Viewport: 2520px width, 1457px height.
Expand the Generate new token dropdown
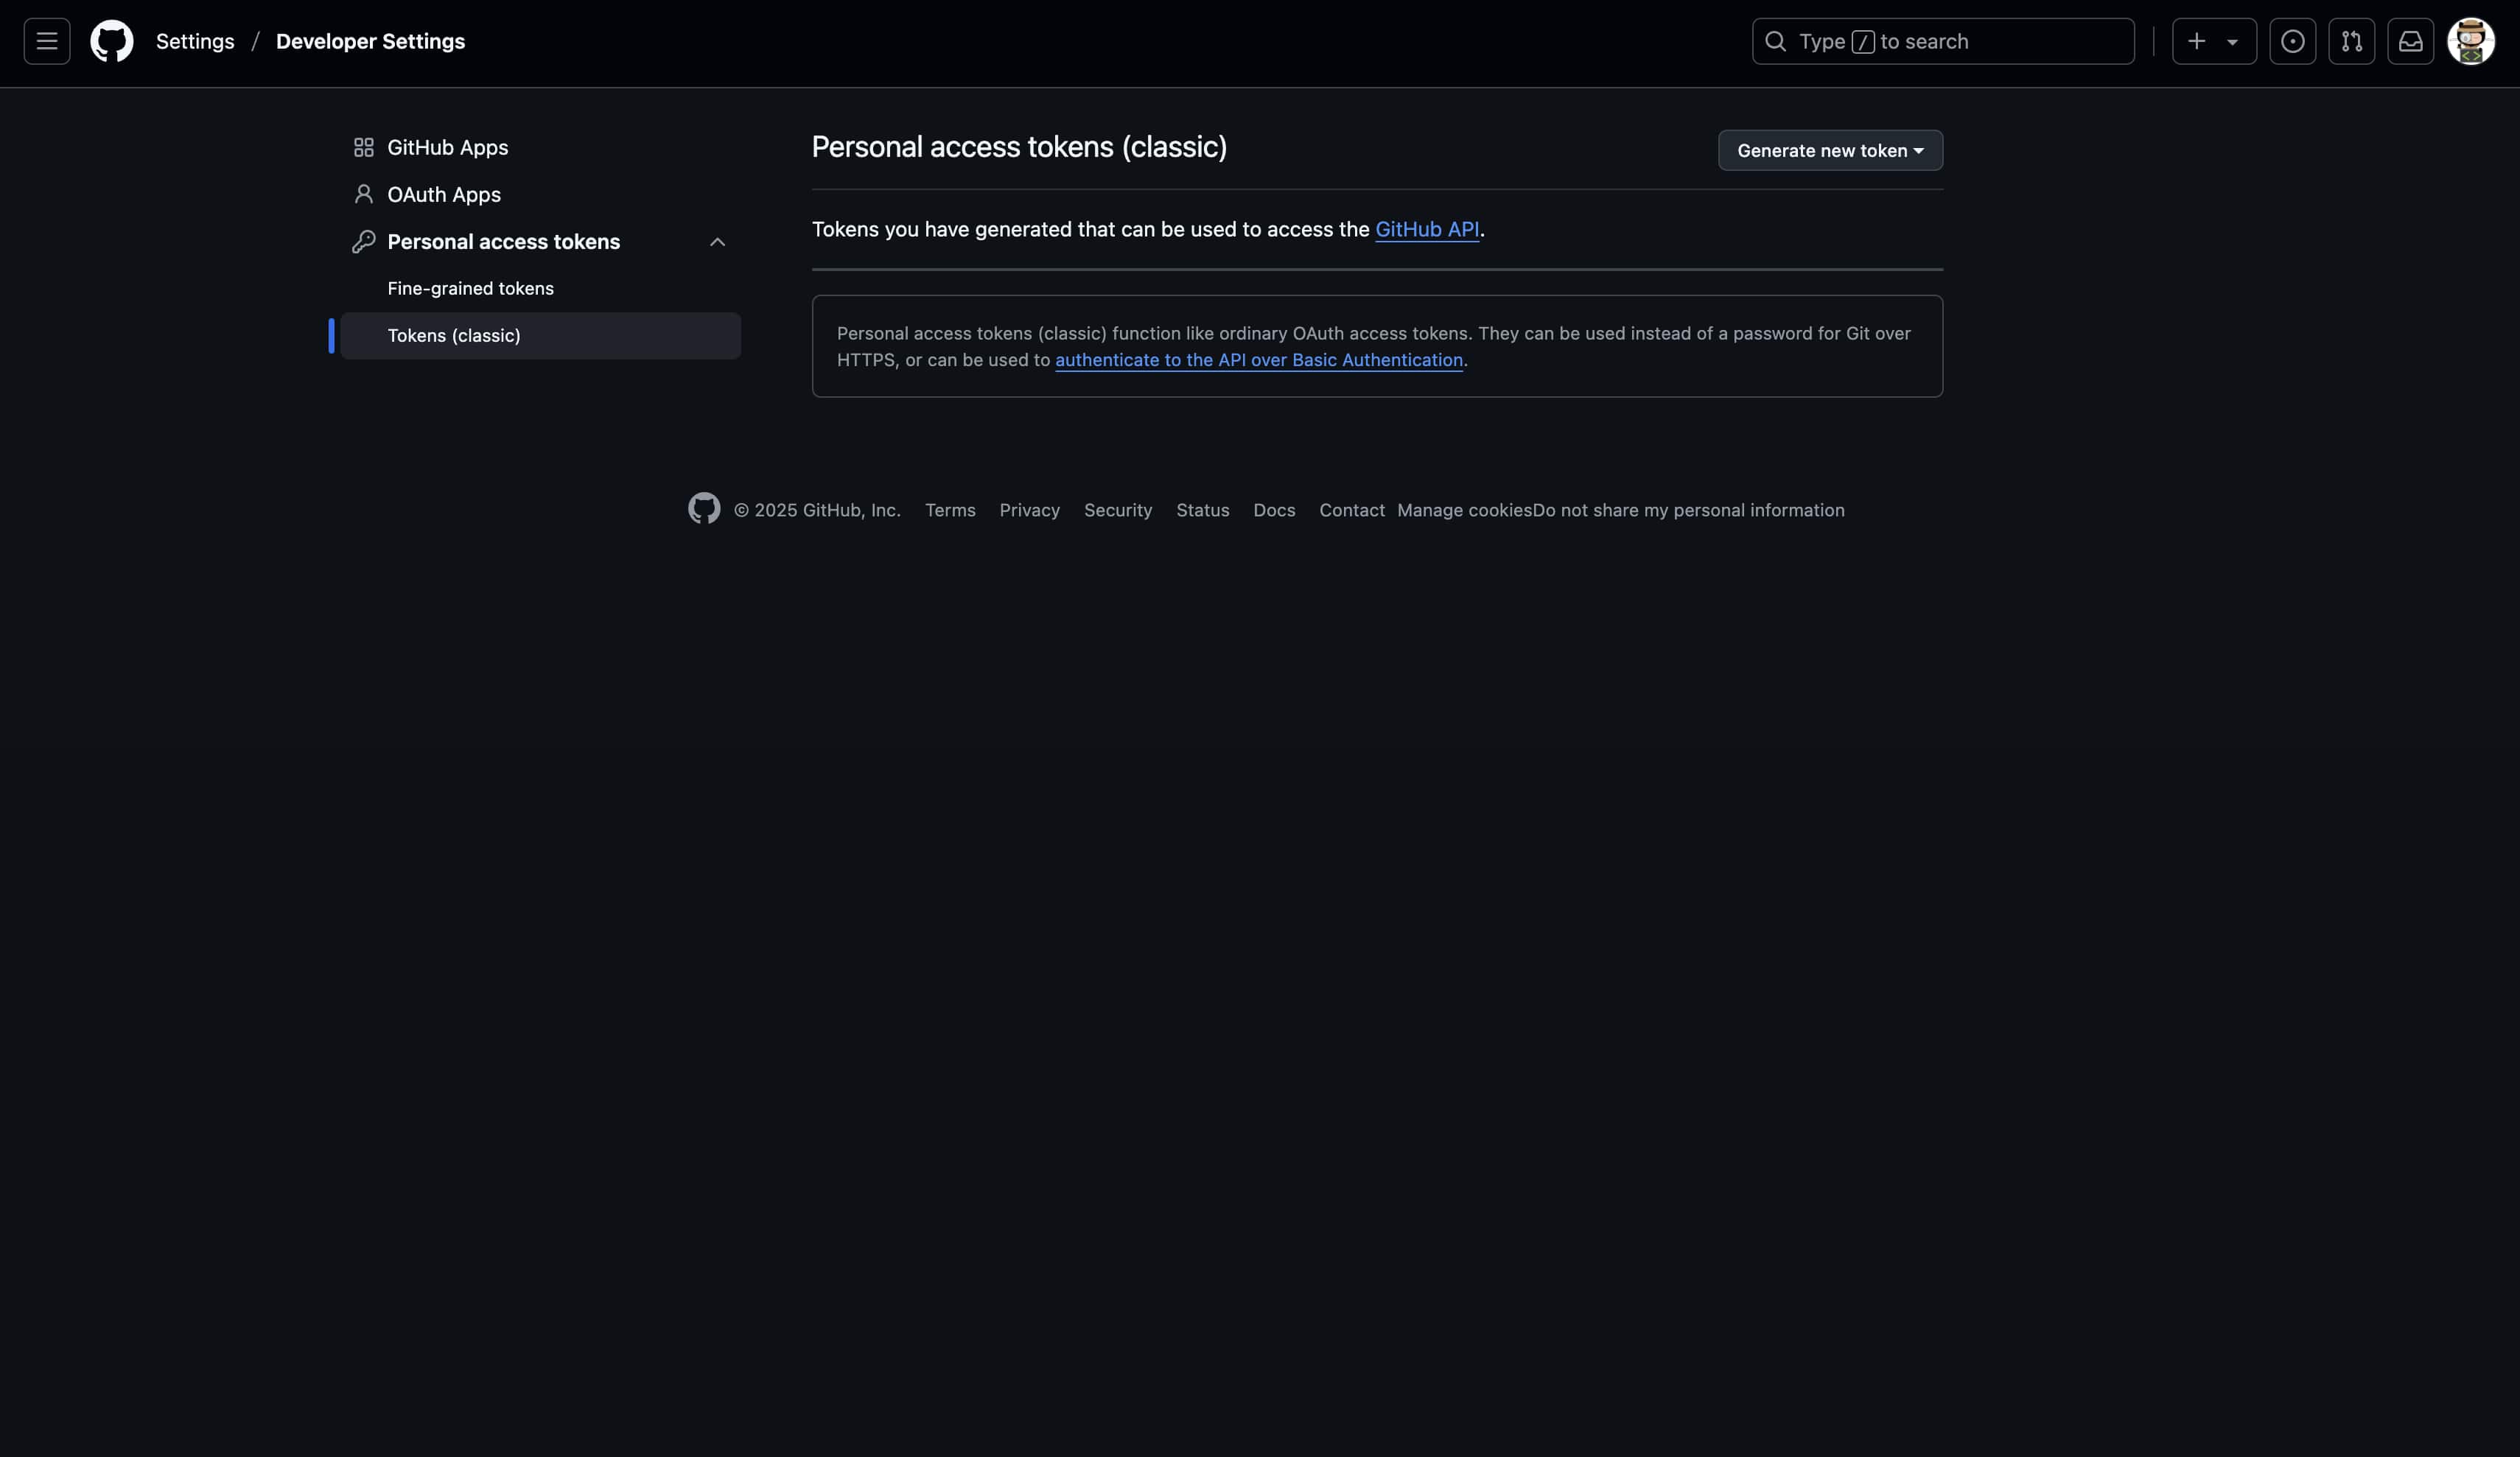[x=1830, y=150]
